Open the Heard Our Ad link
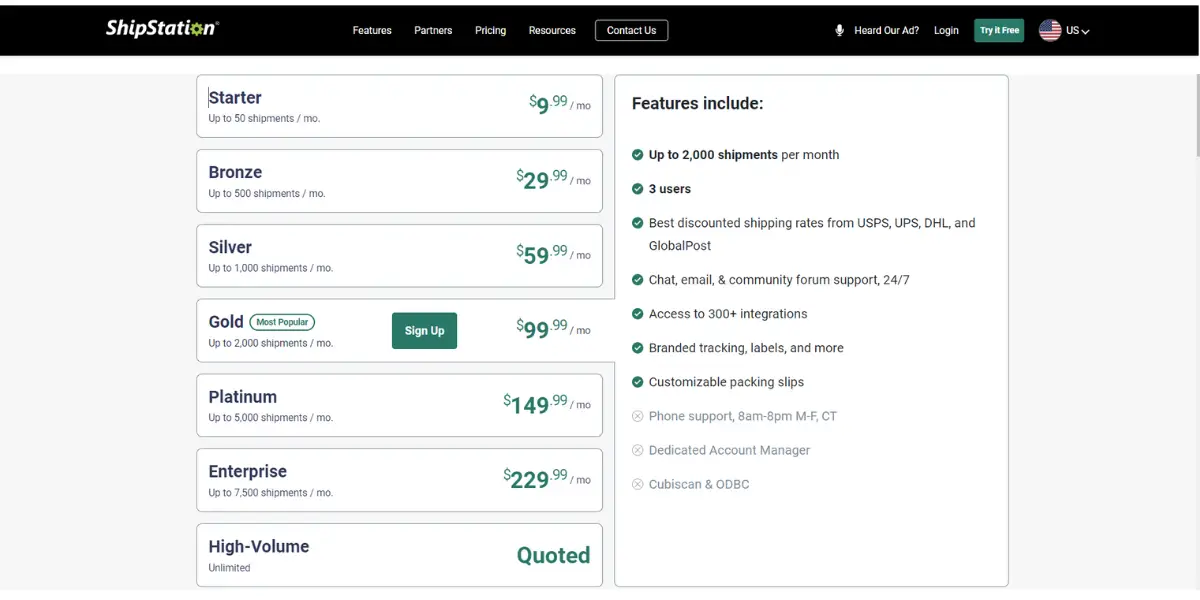Viewport: 1200px width, 600px height. (x=886, y=30)
